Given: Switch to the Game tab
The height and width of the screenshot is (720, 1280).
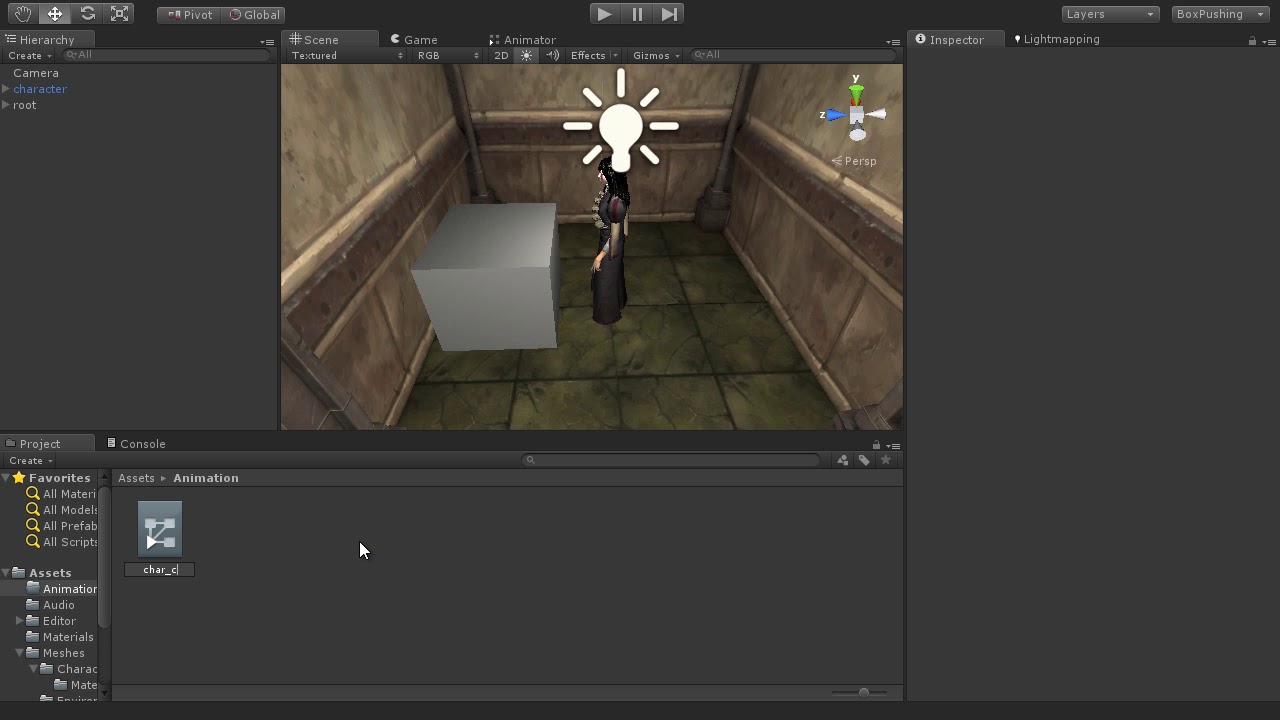Looking at the screenshot, I should click(421, 40).
